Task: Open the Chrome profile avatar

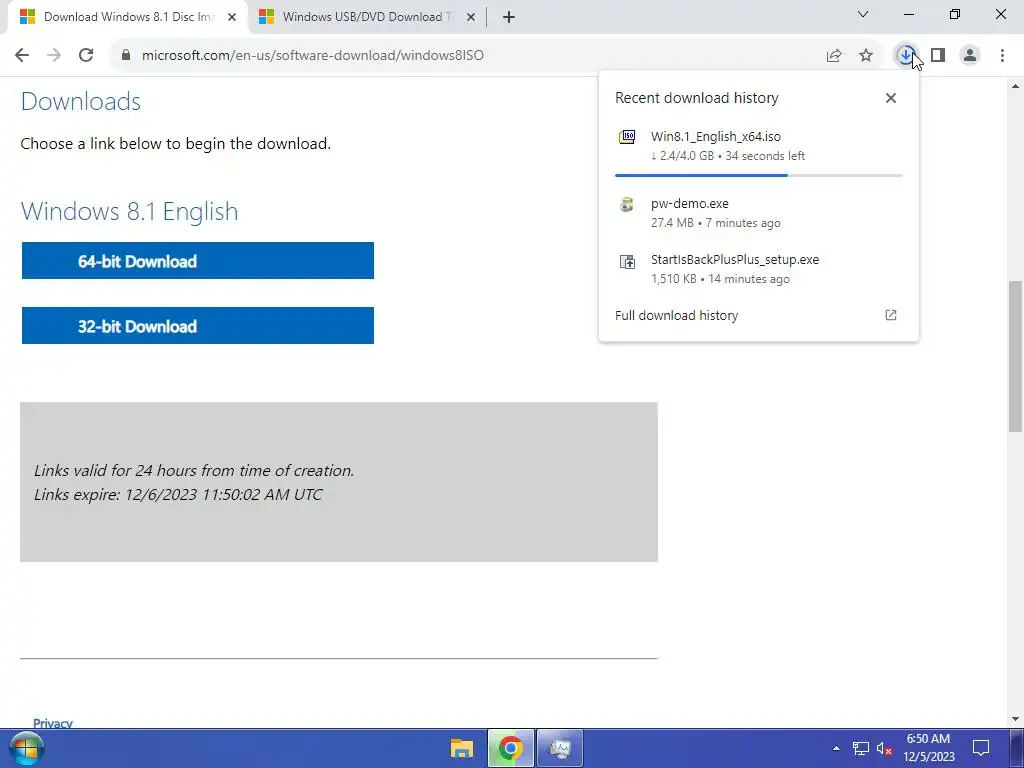Action: pyautogui.click(x=970, y=56)
